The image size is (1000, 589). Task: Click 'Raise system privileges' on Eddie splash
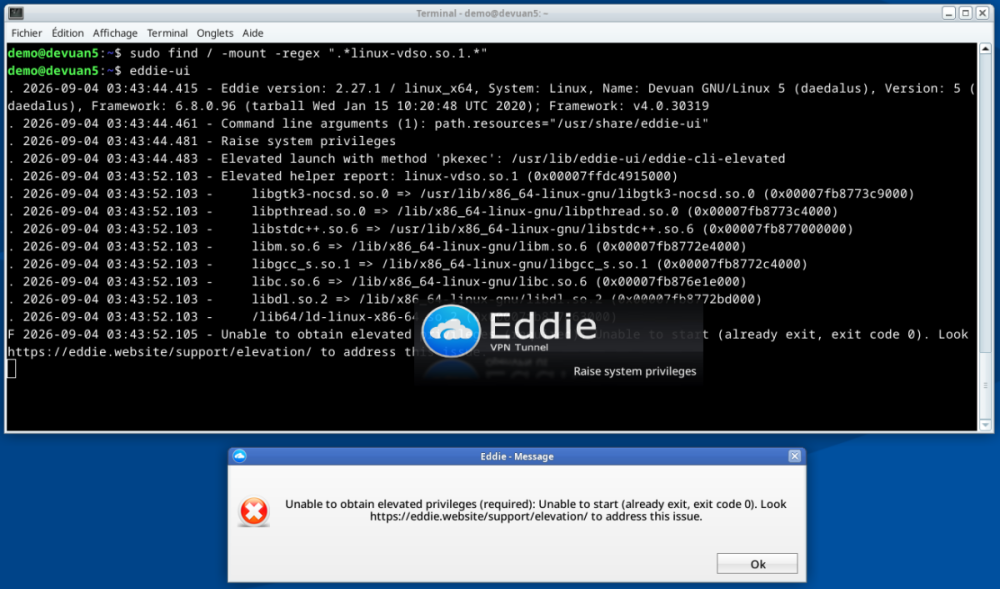click(x=635, y=371)
